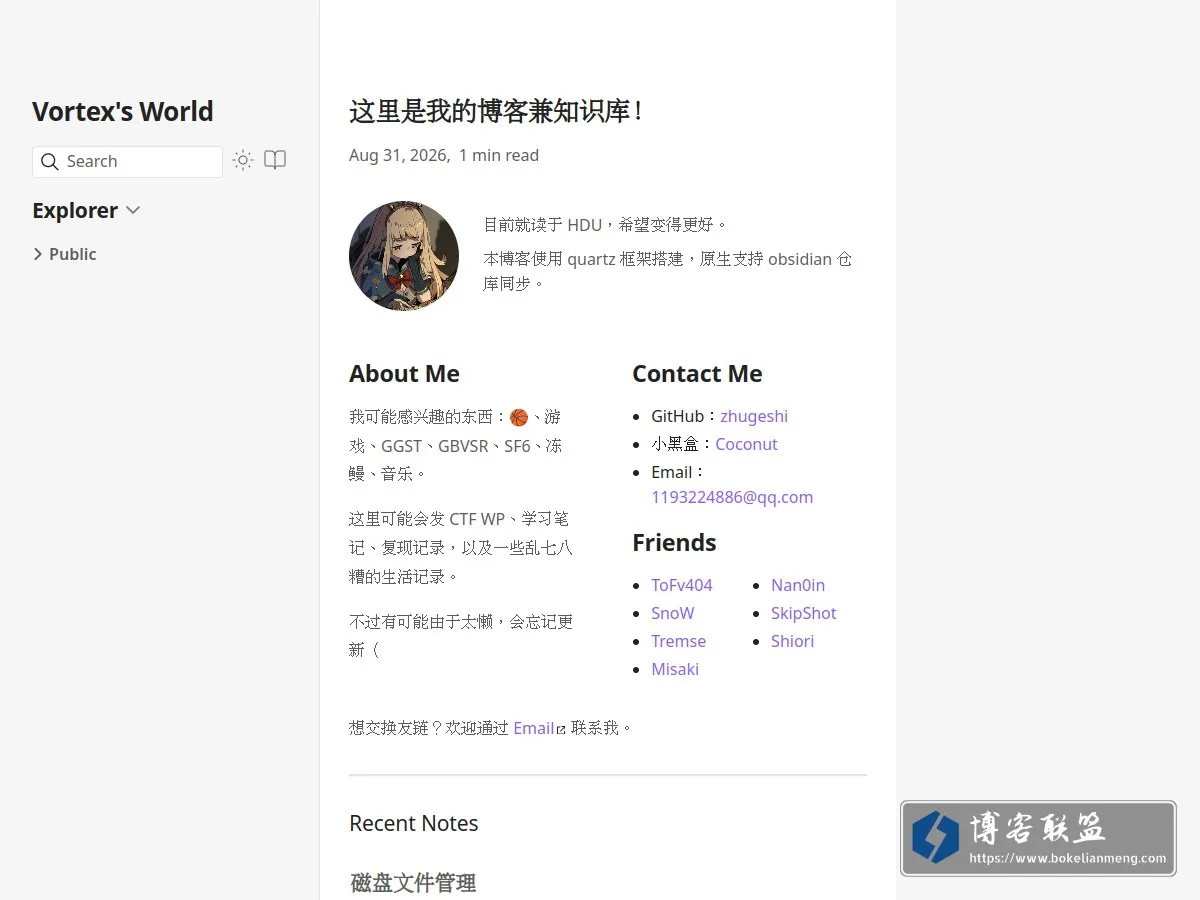Screen dimensions: 1200x900
Task: Click the Contact Me heading
Action: [697, 374]
